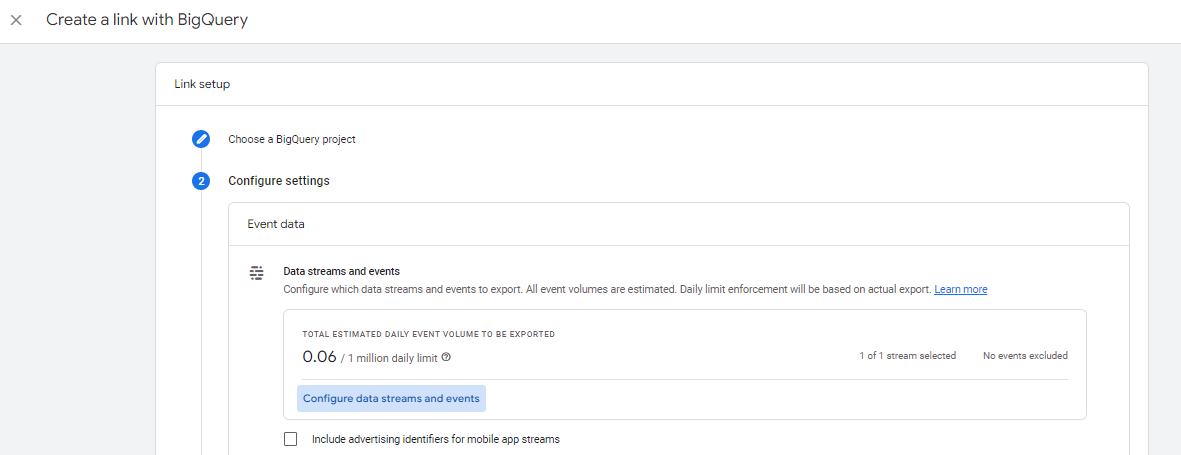Enable the advertising identifiers checkbox
Screen dimensions: 1181x455
(291, 438)
